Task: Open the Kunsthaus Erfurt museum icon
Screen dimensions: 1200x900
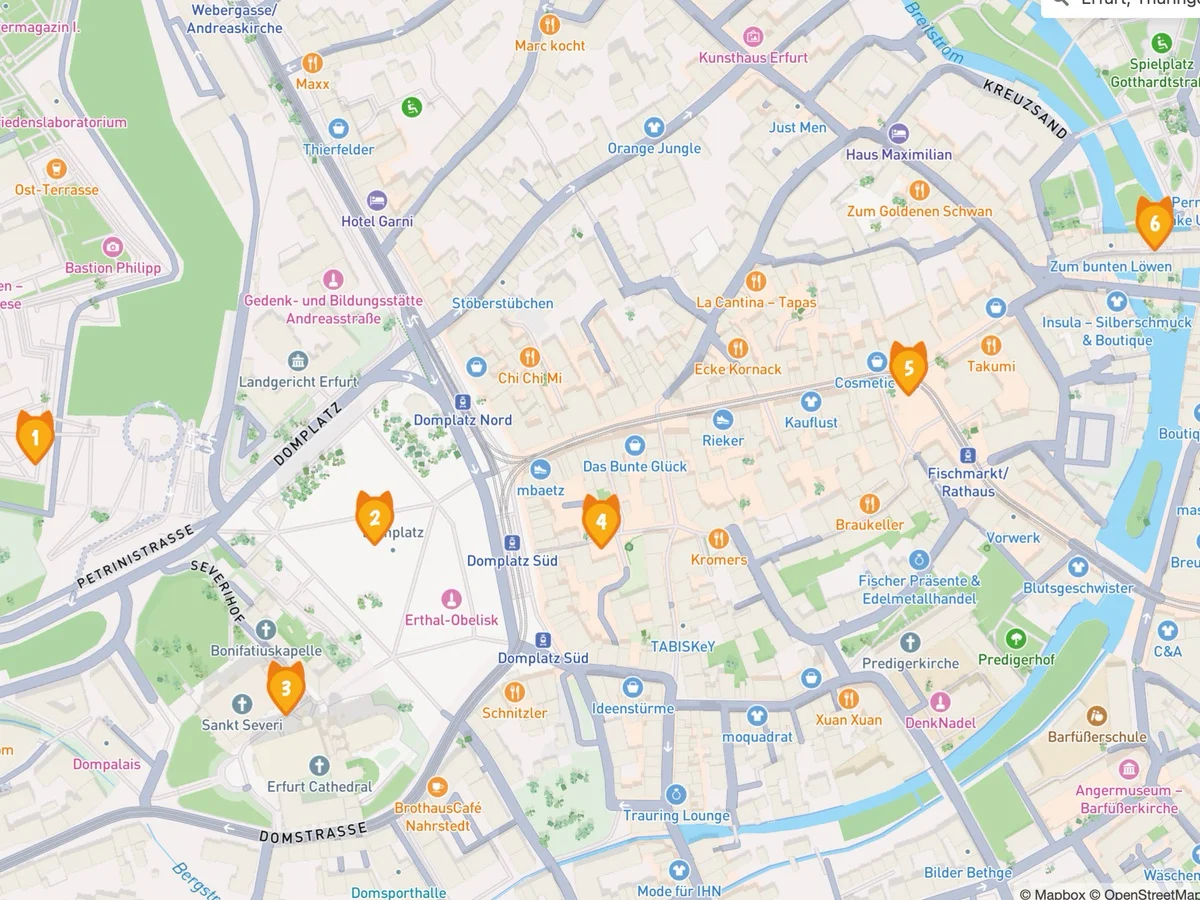Action: tap(753, 36)
